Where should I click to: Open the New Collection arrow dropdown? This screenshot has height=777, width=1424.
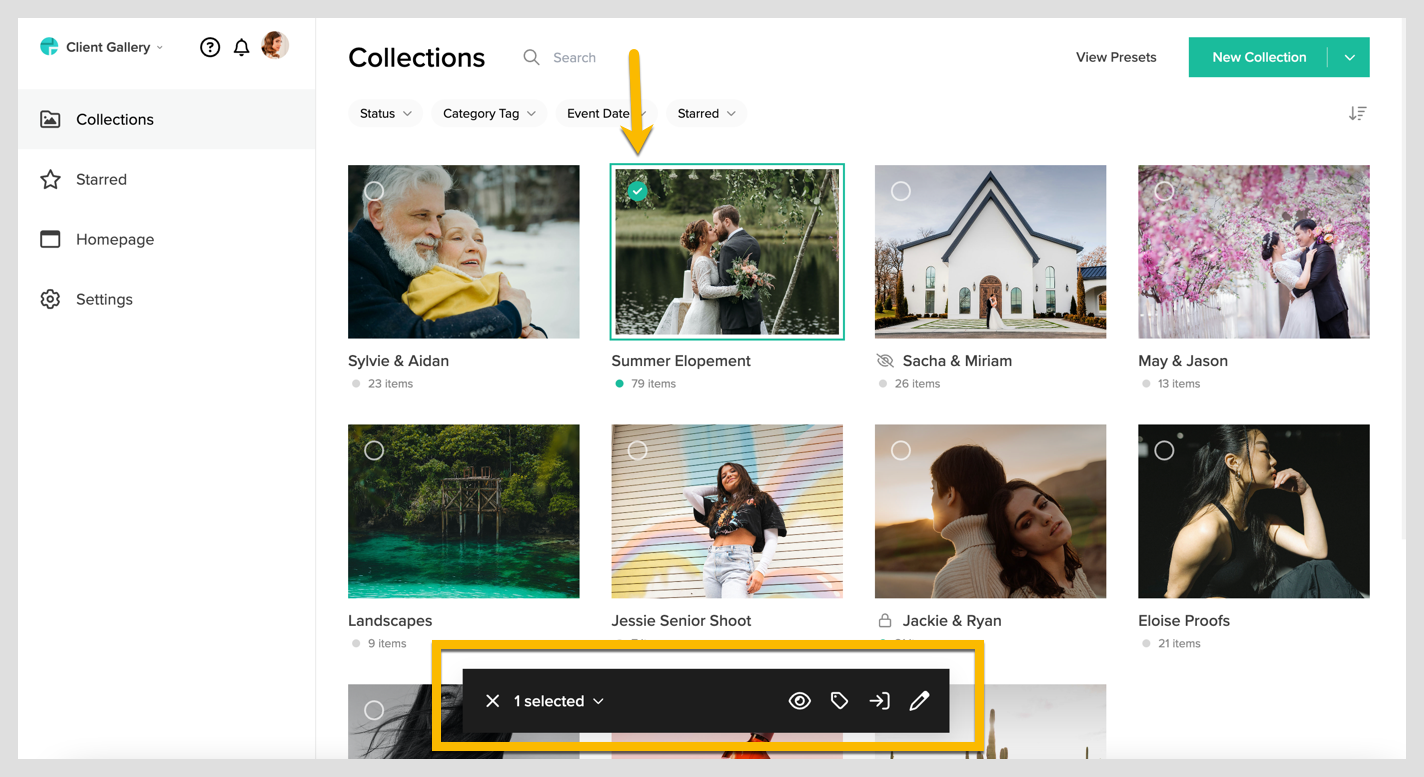(1349, 57)
